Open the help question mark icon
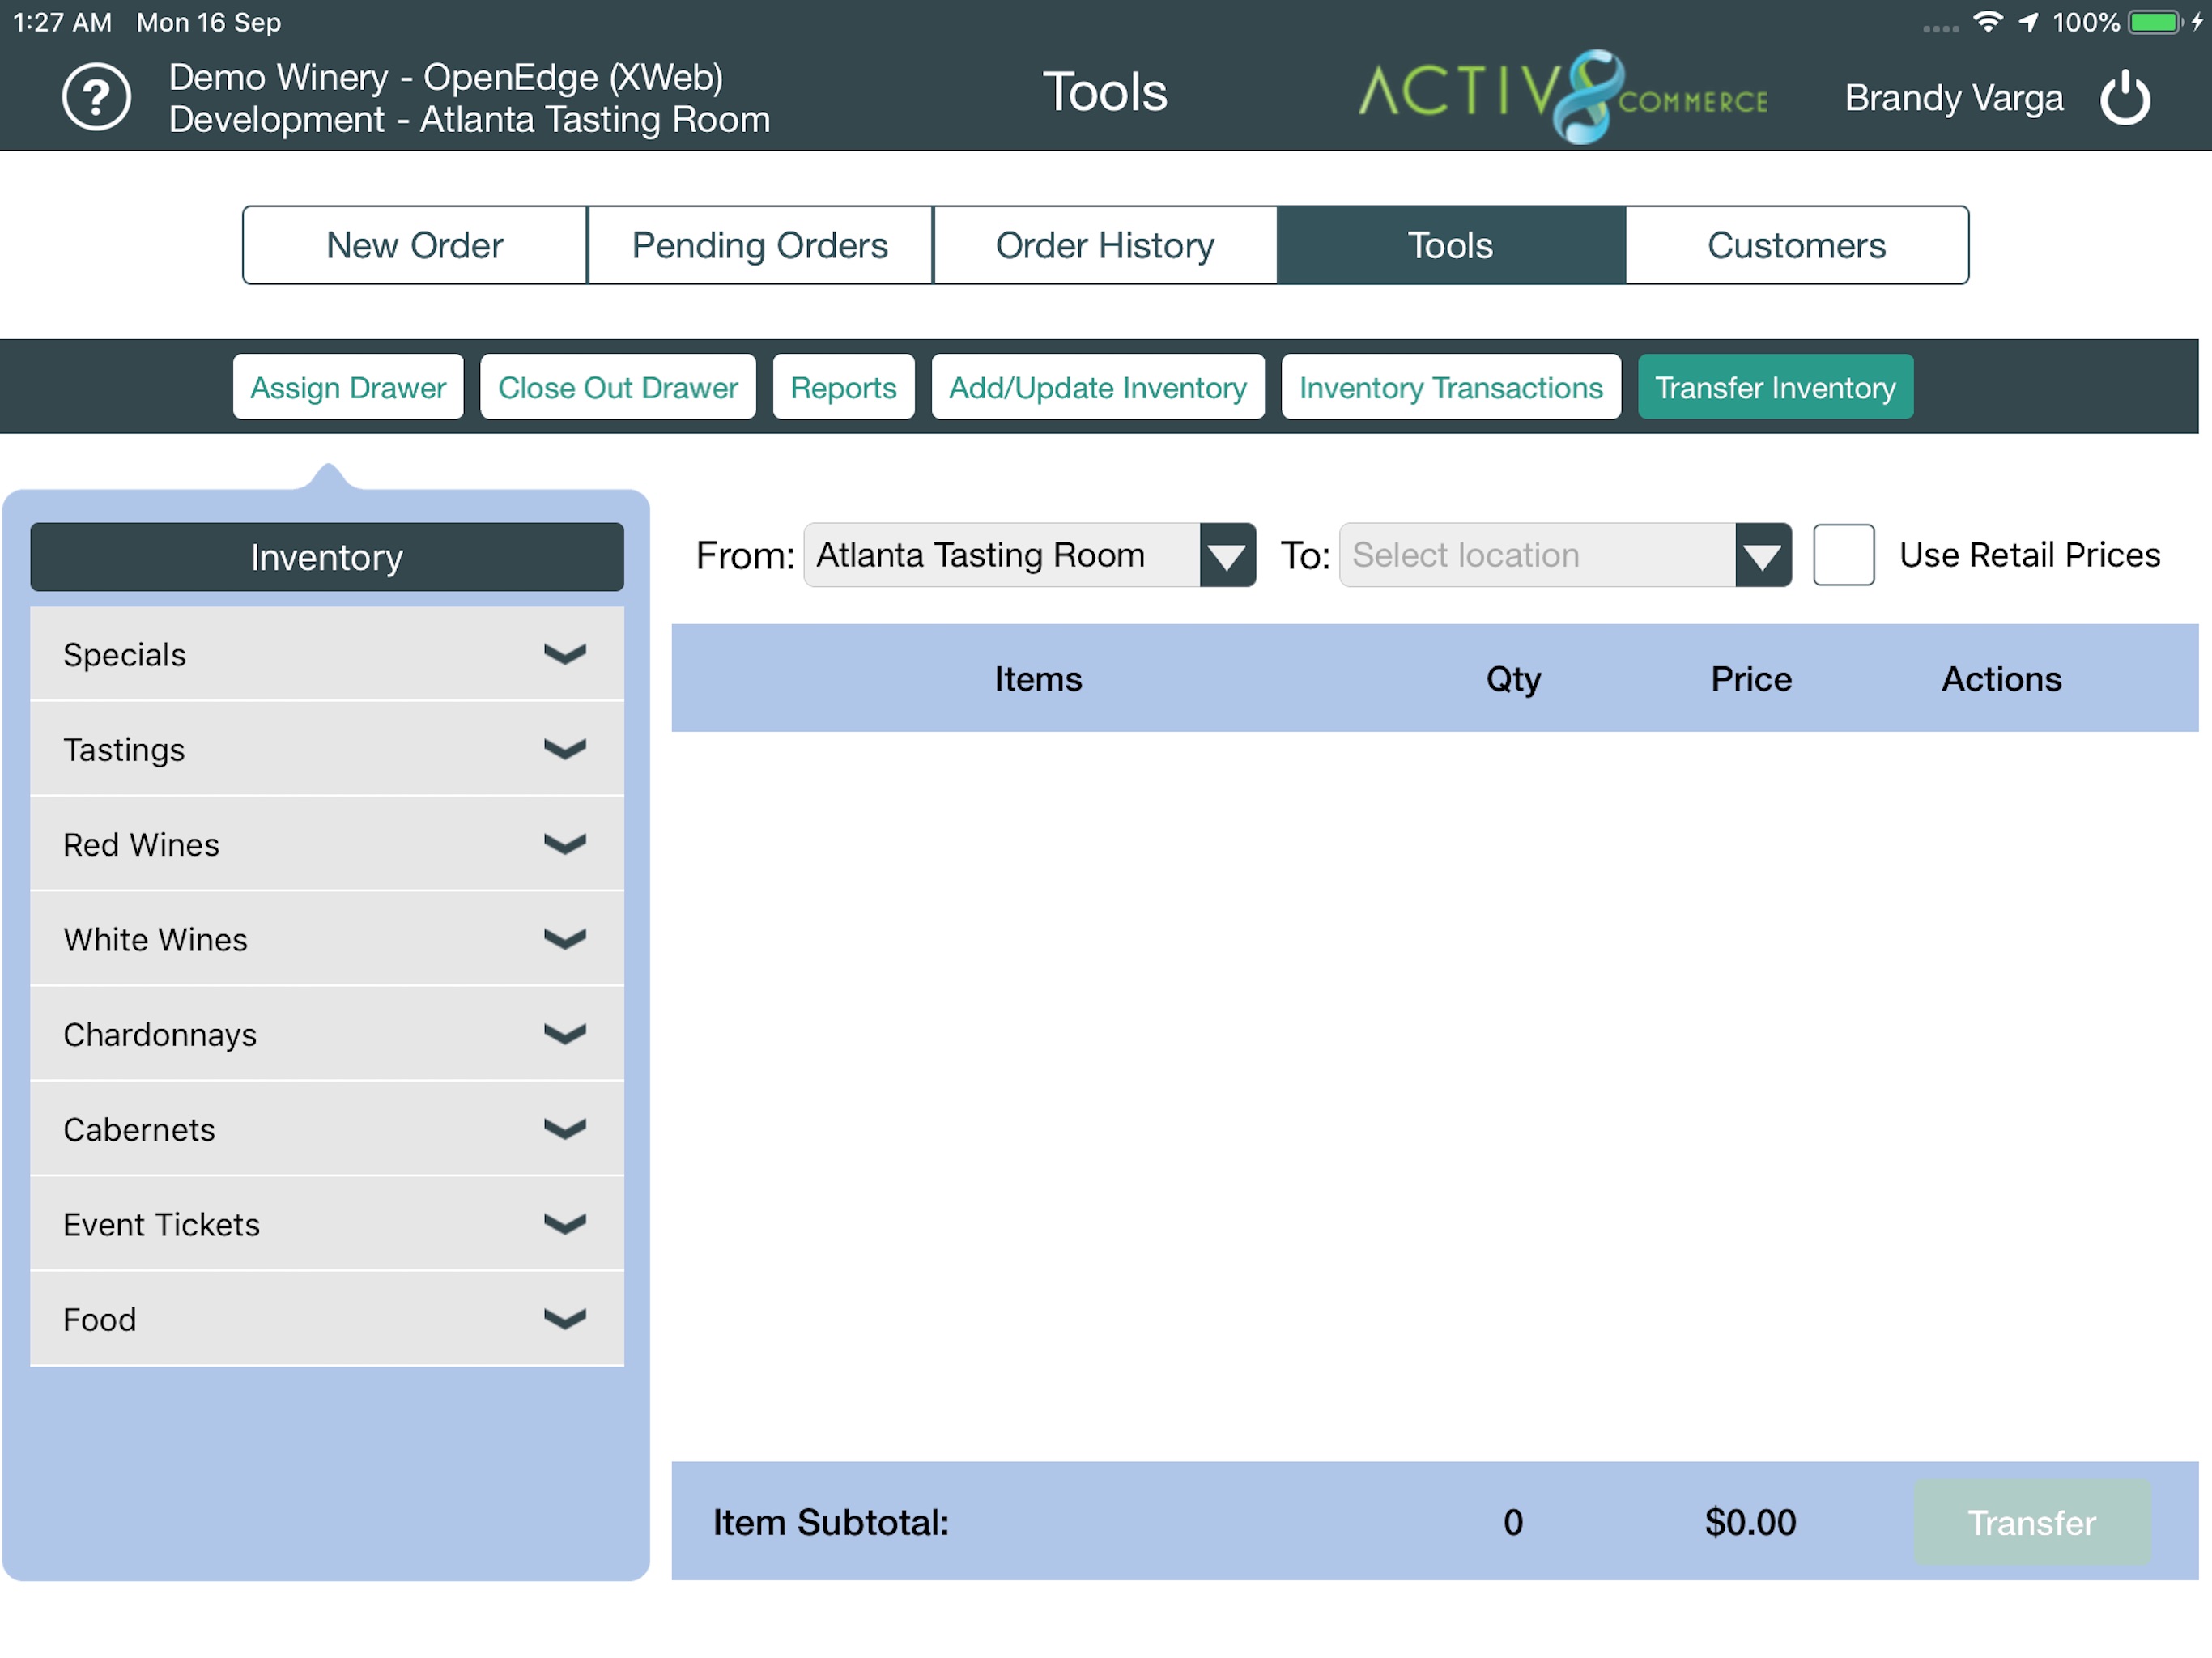The height and width of the screenshot is (1658, 2212). 96,97
